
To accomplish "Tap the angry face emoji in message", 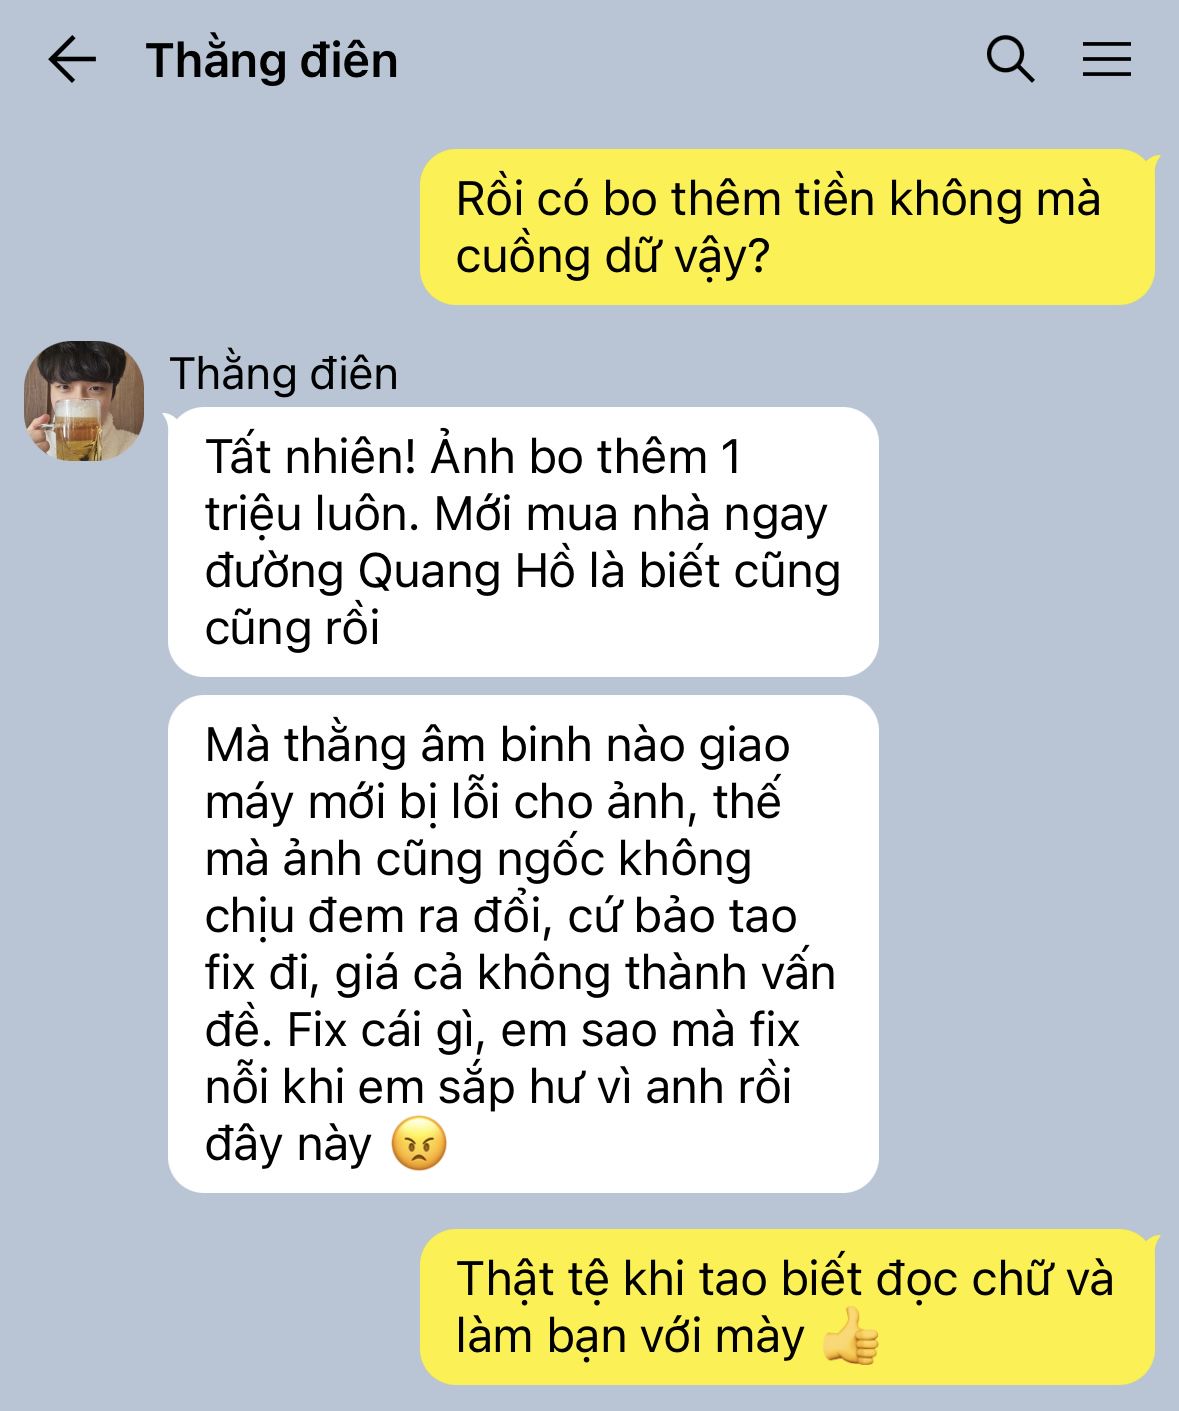I will pos(418,1143).
